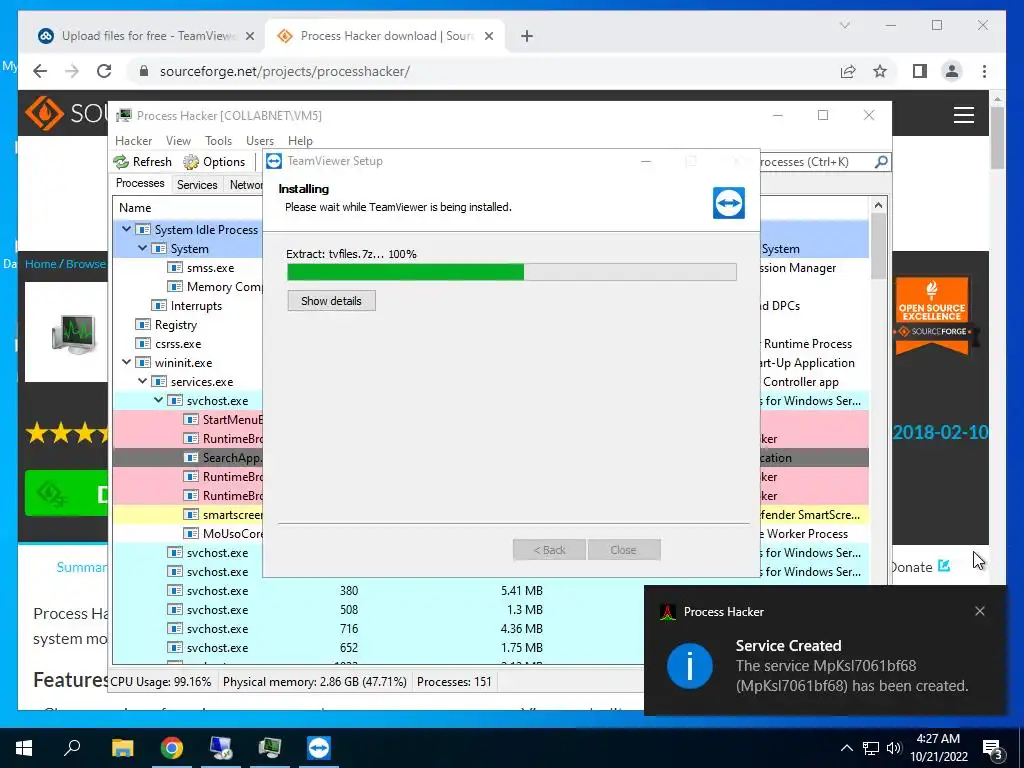Select the Processes tab

click(140, 184)
